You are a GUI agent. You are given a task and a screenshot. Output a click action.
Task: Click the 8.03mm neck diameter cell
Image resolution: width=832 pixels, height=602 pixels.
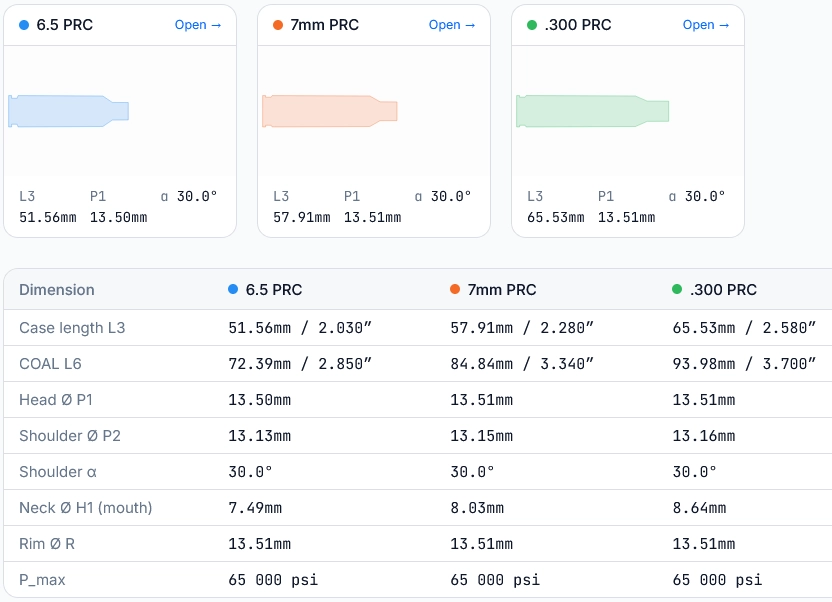pyautogui.click(x=477, y=508)
